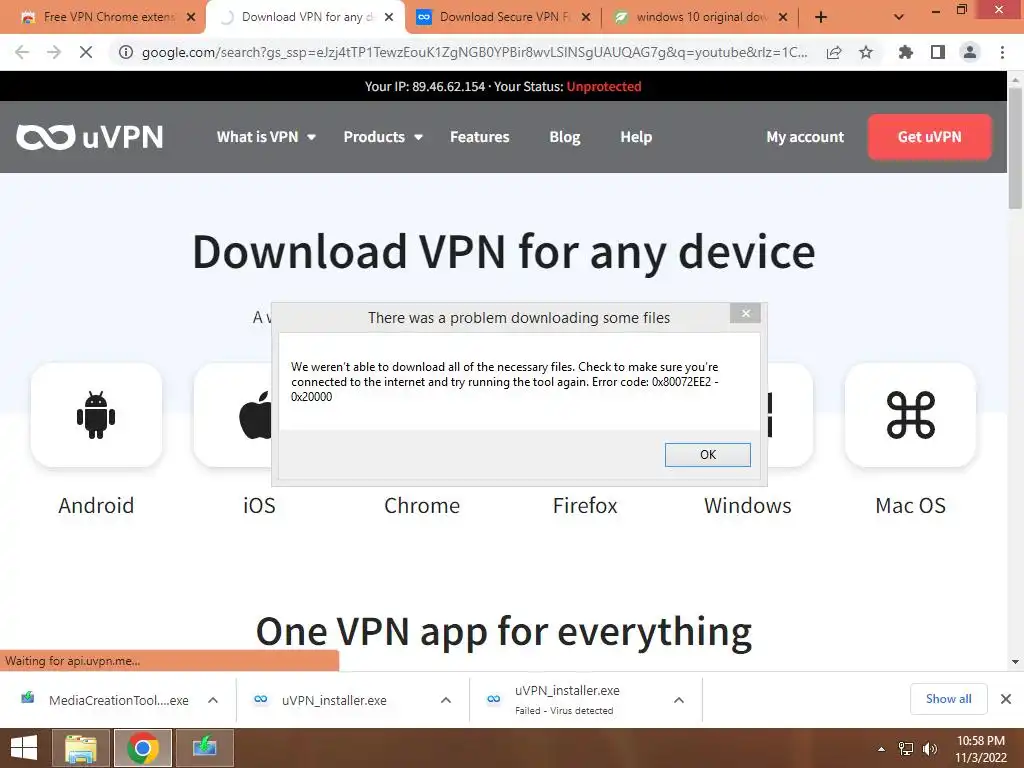Click the Firefox label under download icons
Viewport: 1024px width, 768px height.
[x=584, y=505]
